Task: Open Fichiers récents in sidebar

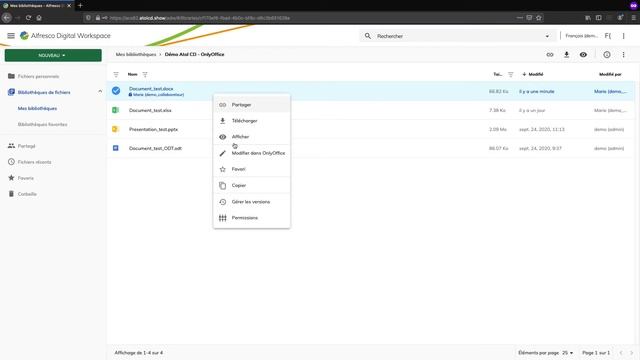Action: [35, 162]
